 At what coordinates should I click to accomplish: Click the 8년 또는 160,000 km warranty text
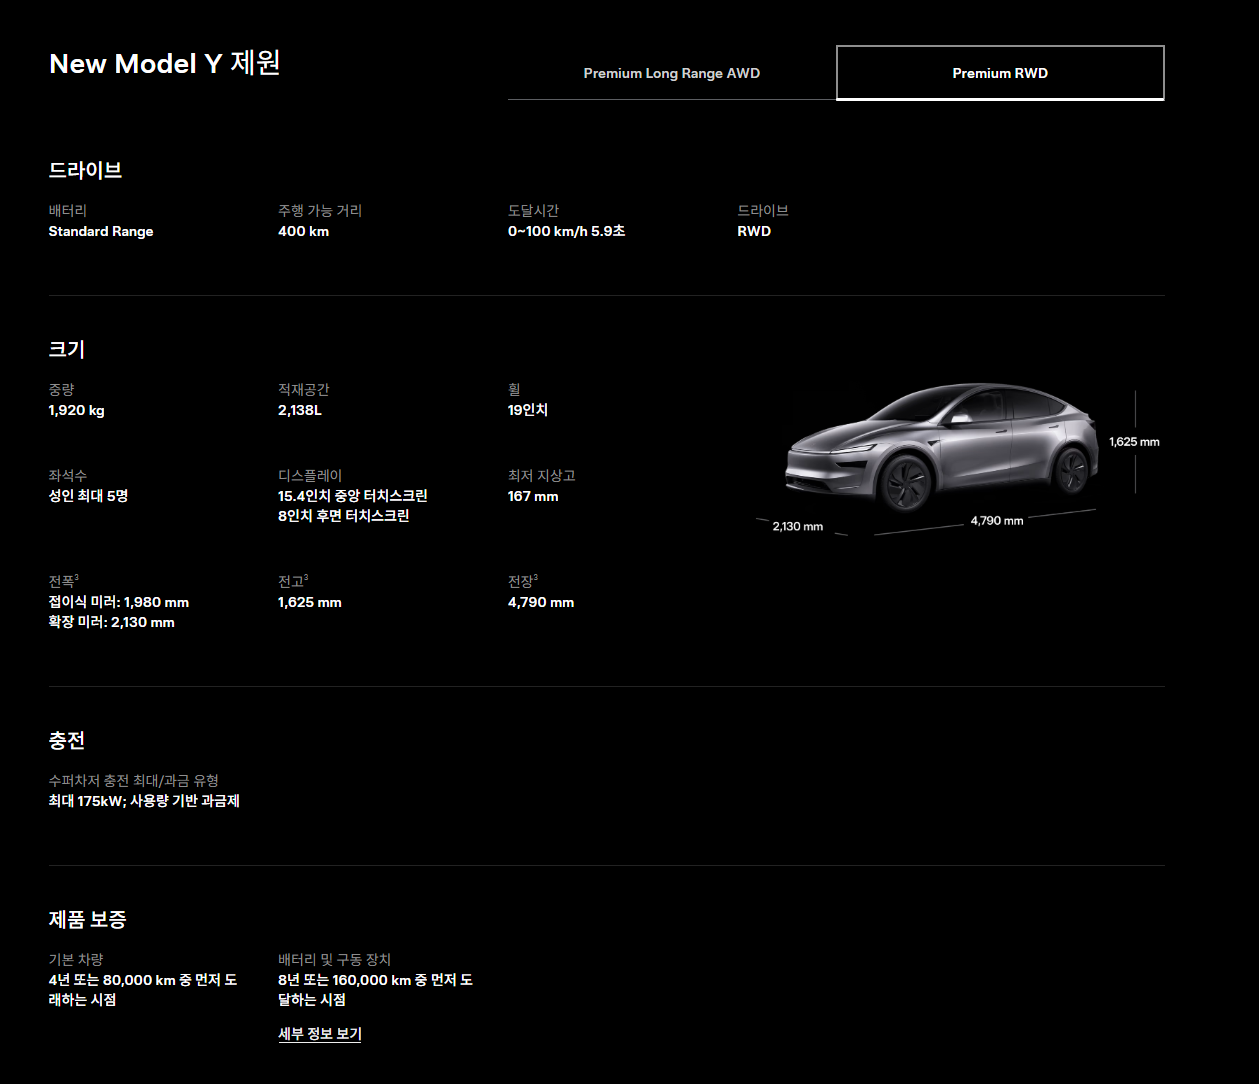376,990
